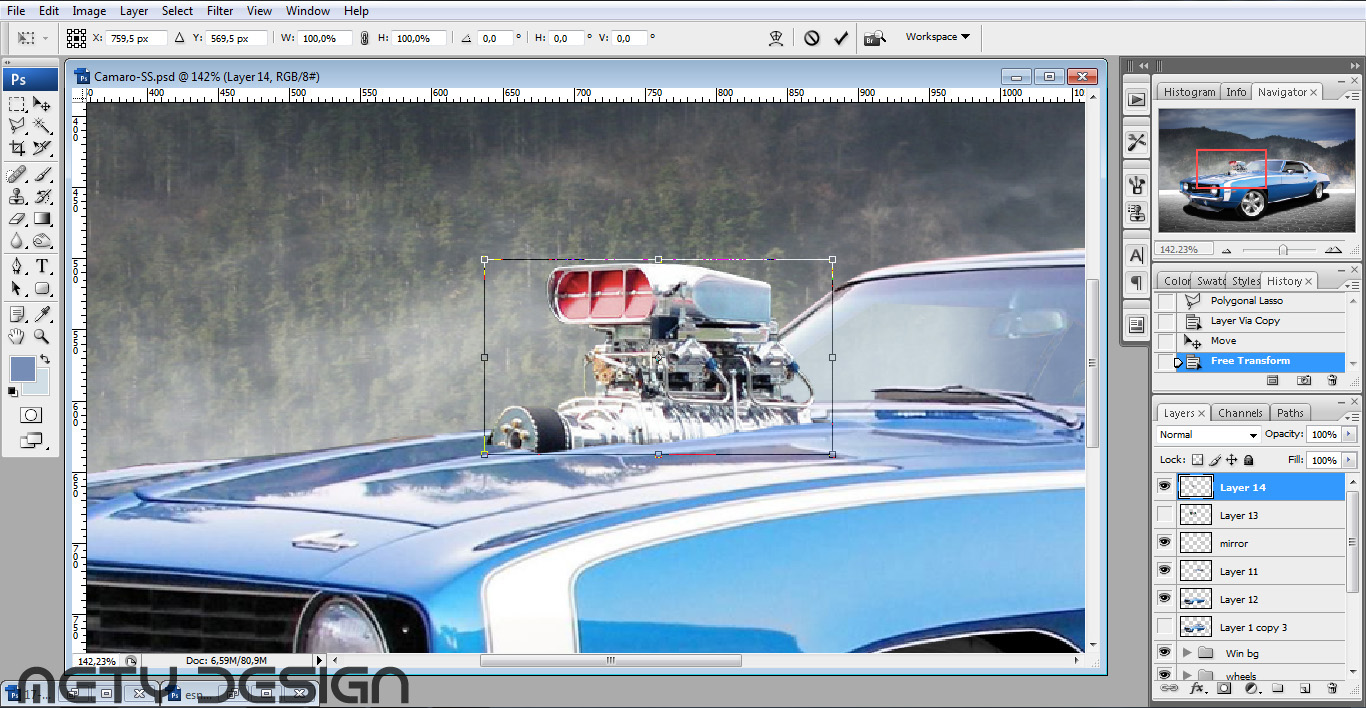1366x708 pixels.
Task: Hide the Win bg group
Action: [1164, 652]
